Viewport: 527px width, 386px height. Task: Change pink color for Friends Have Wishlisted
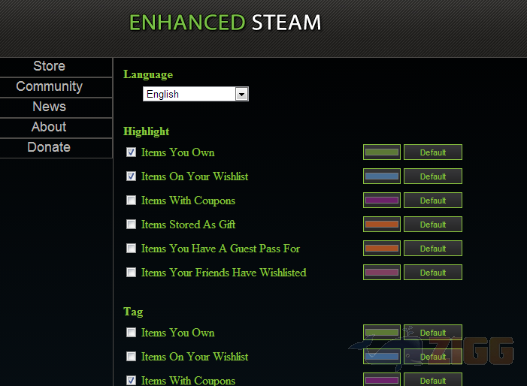coord(382,272)
